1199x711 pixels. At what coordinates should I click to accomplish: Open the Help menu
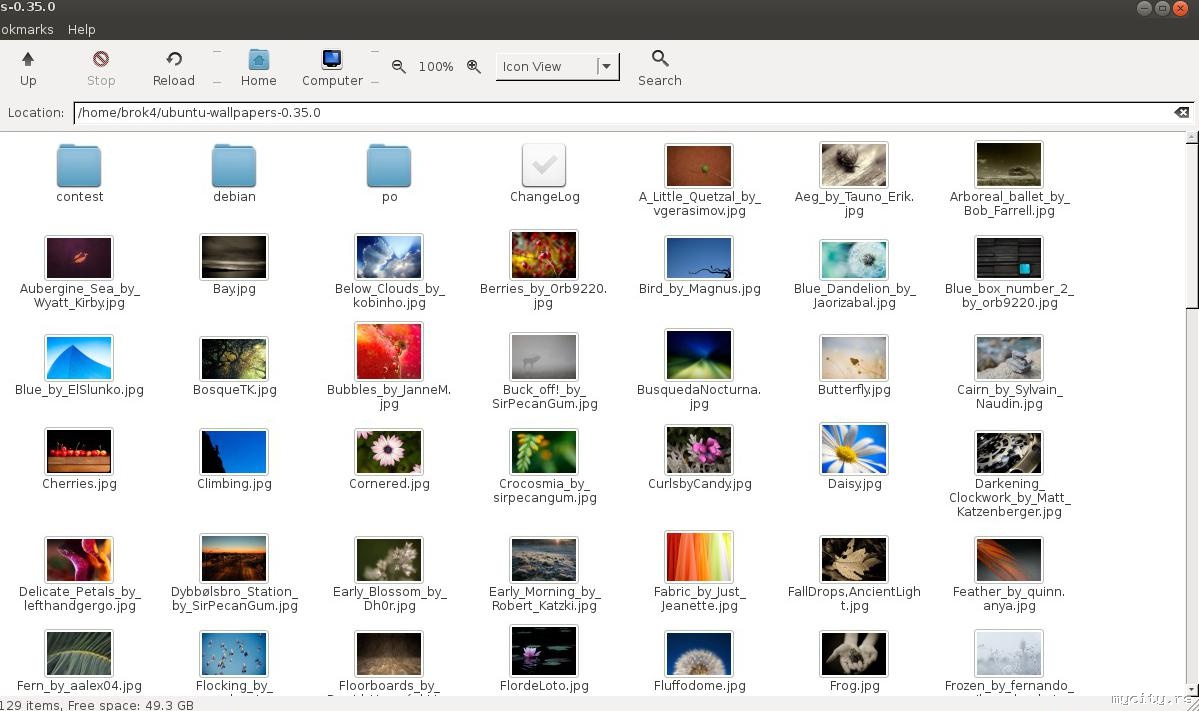(x=81, y=30)
